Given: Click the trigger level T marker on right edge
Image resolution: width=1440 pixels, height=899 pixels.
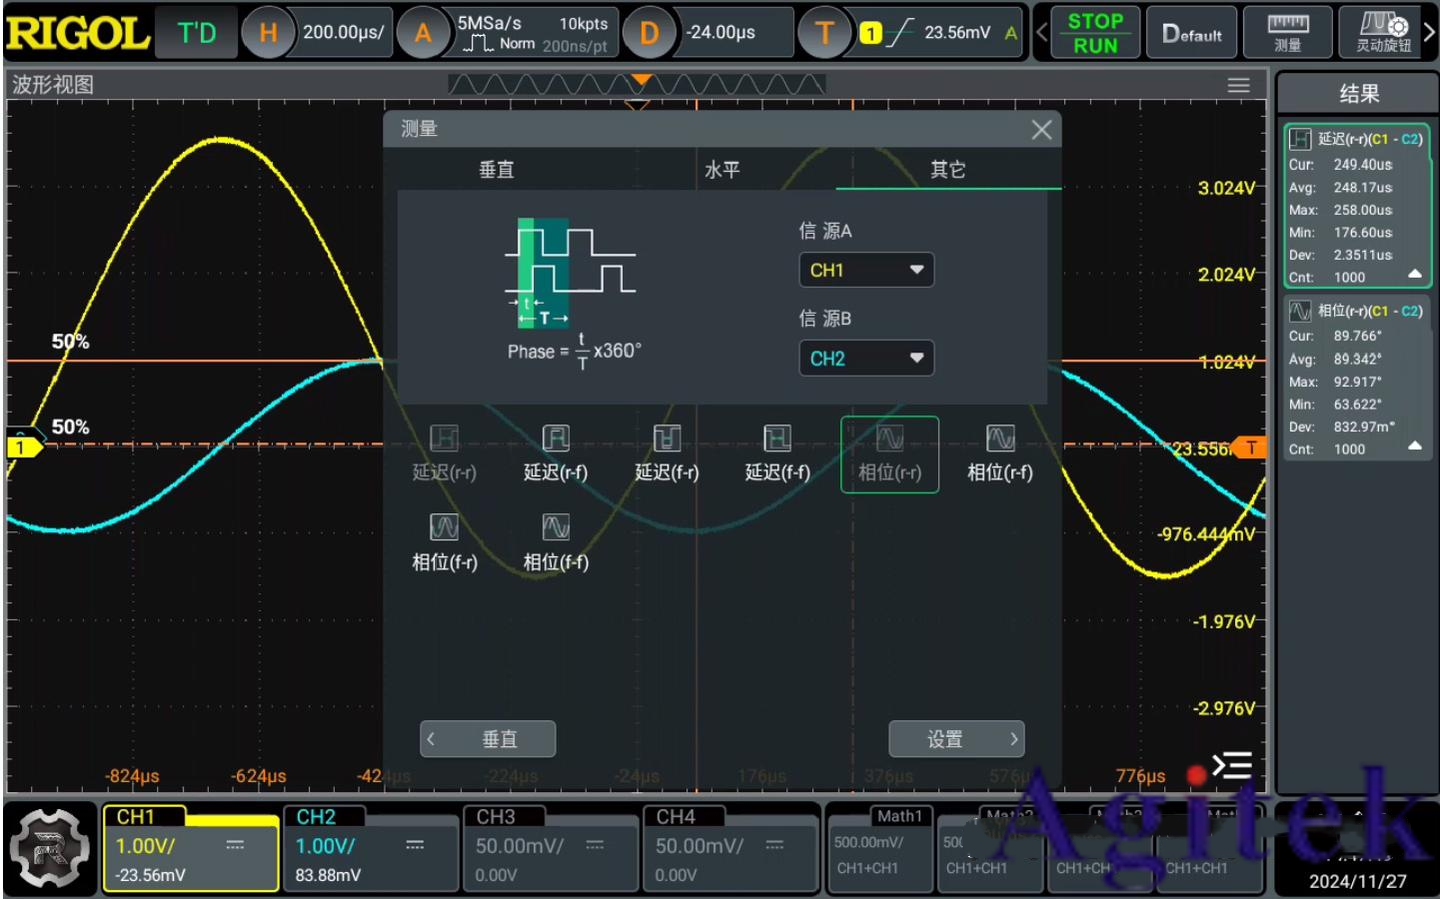Looking at the screenshot, I should pos(1251,448).
